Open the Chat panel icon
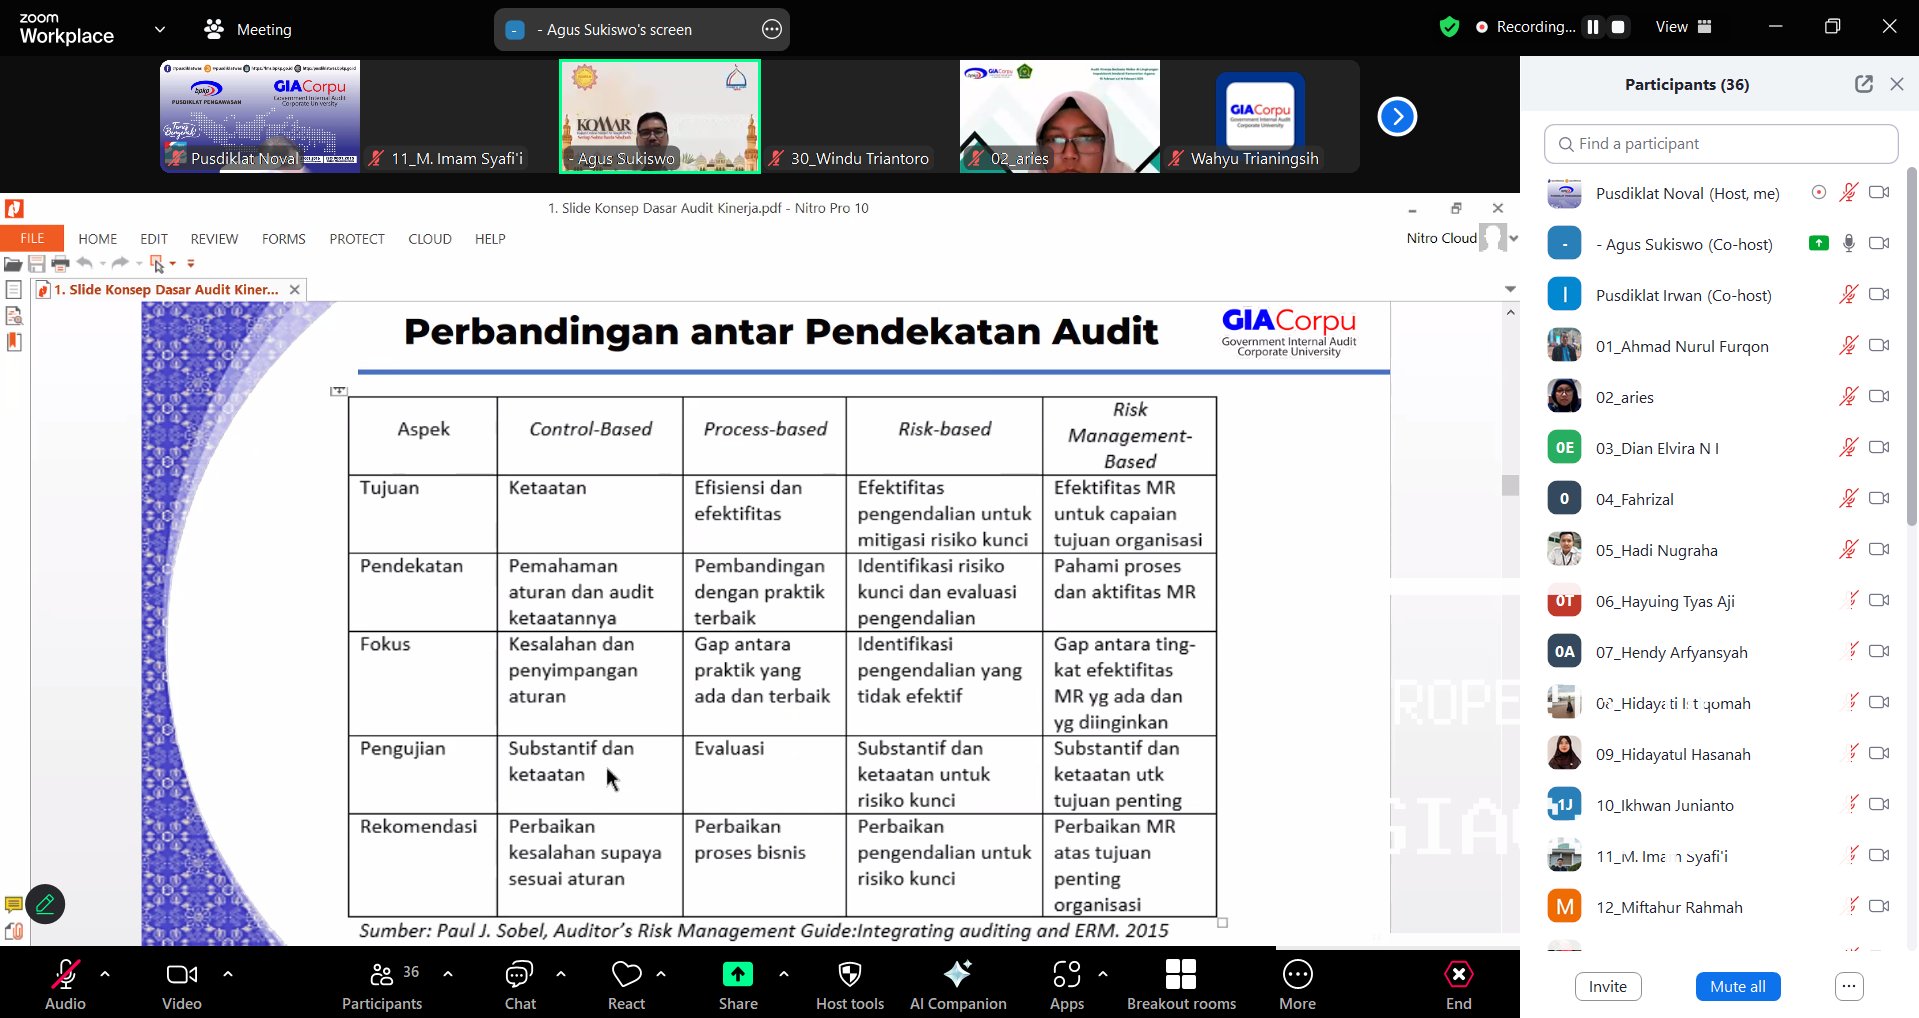The height and width of the screenshot is (1018, 1919). click(519, 975)
